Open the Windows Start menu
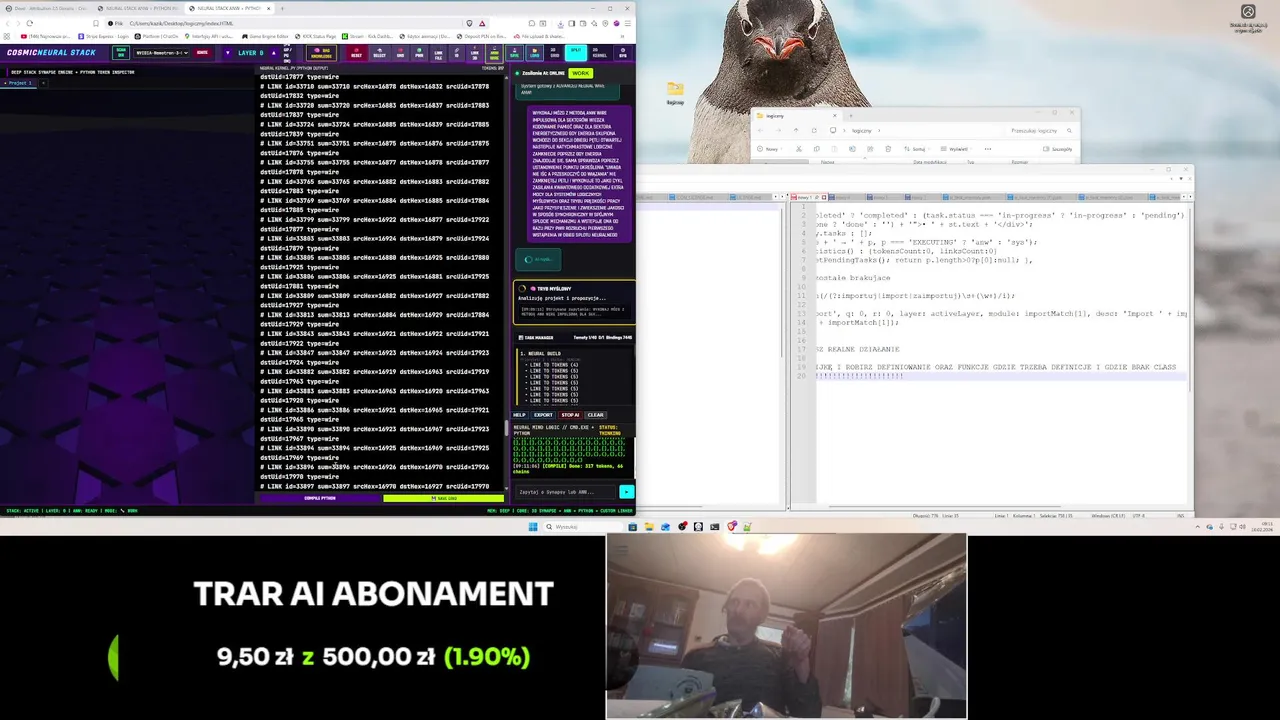This screenshot has width=1280, height=720. tap(533, 526)
